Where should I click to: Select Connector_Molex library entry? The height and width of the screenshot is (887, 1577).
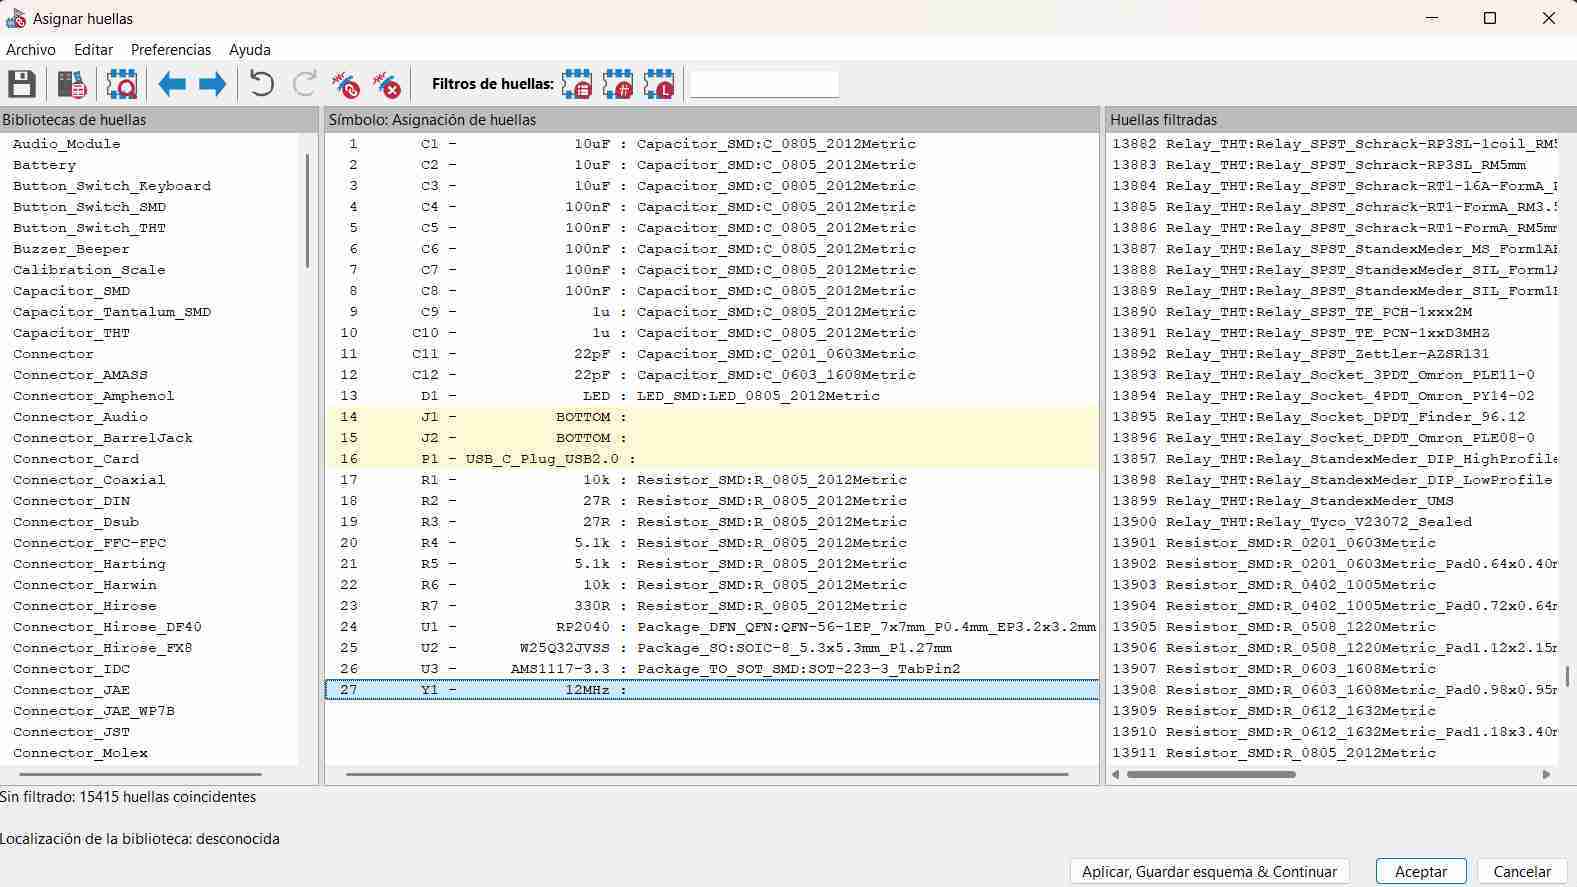(80, 753)
